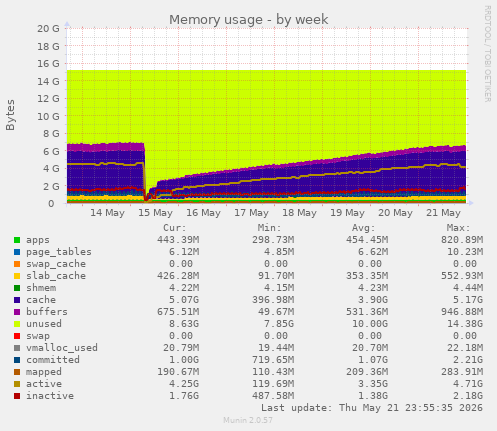Click the cache current value 5.07G
Image resolution: width=497 pixels, height=431 pixels.
pyautogui.click(x=184, y=300)
